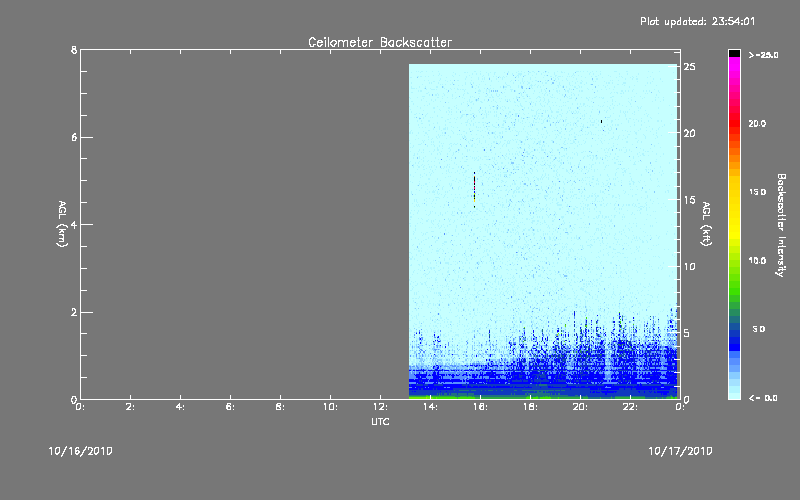Click the '15.0' colorbar tick value
This screenshot has width=800, height=500.
pyautogui.click(x=757, y=192)
